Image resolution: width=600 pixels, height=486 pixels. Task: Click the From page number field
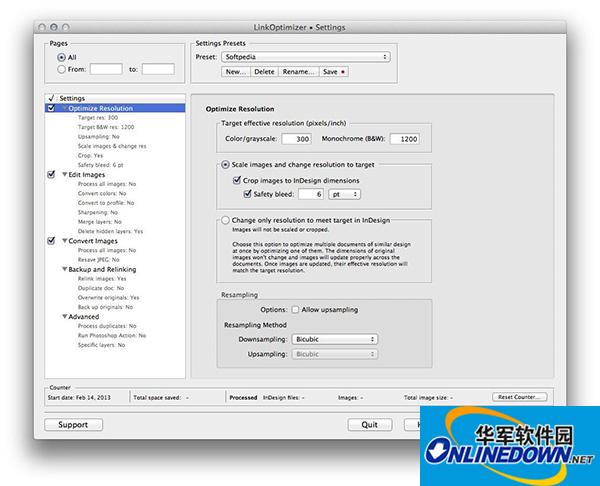coord(106,69)
